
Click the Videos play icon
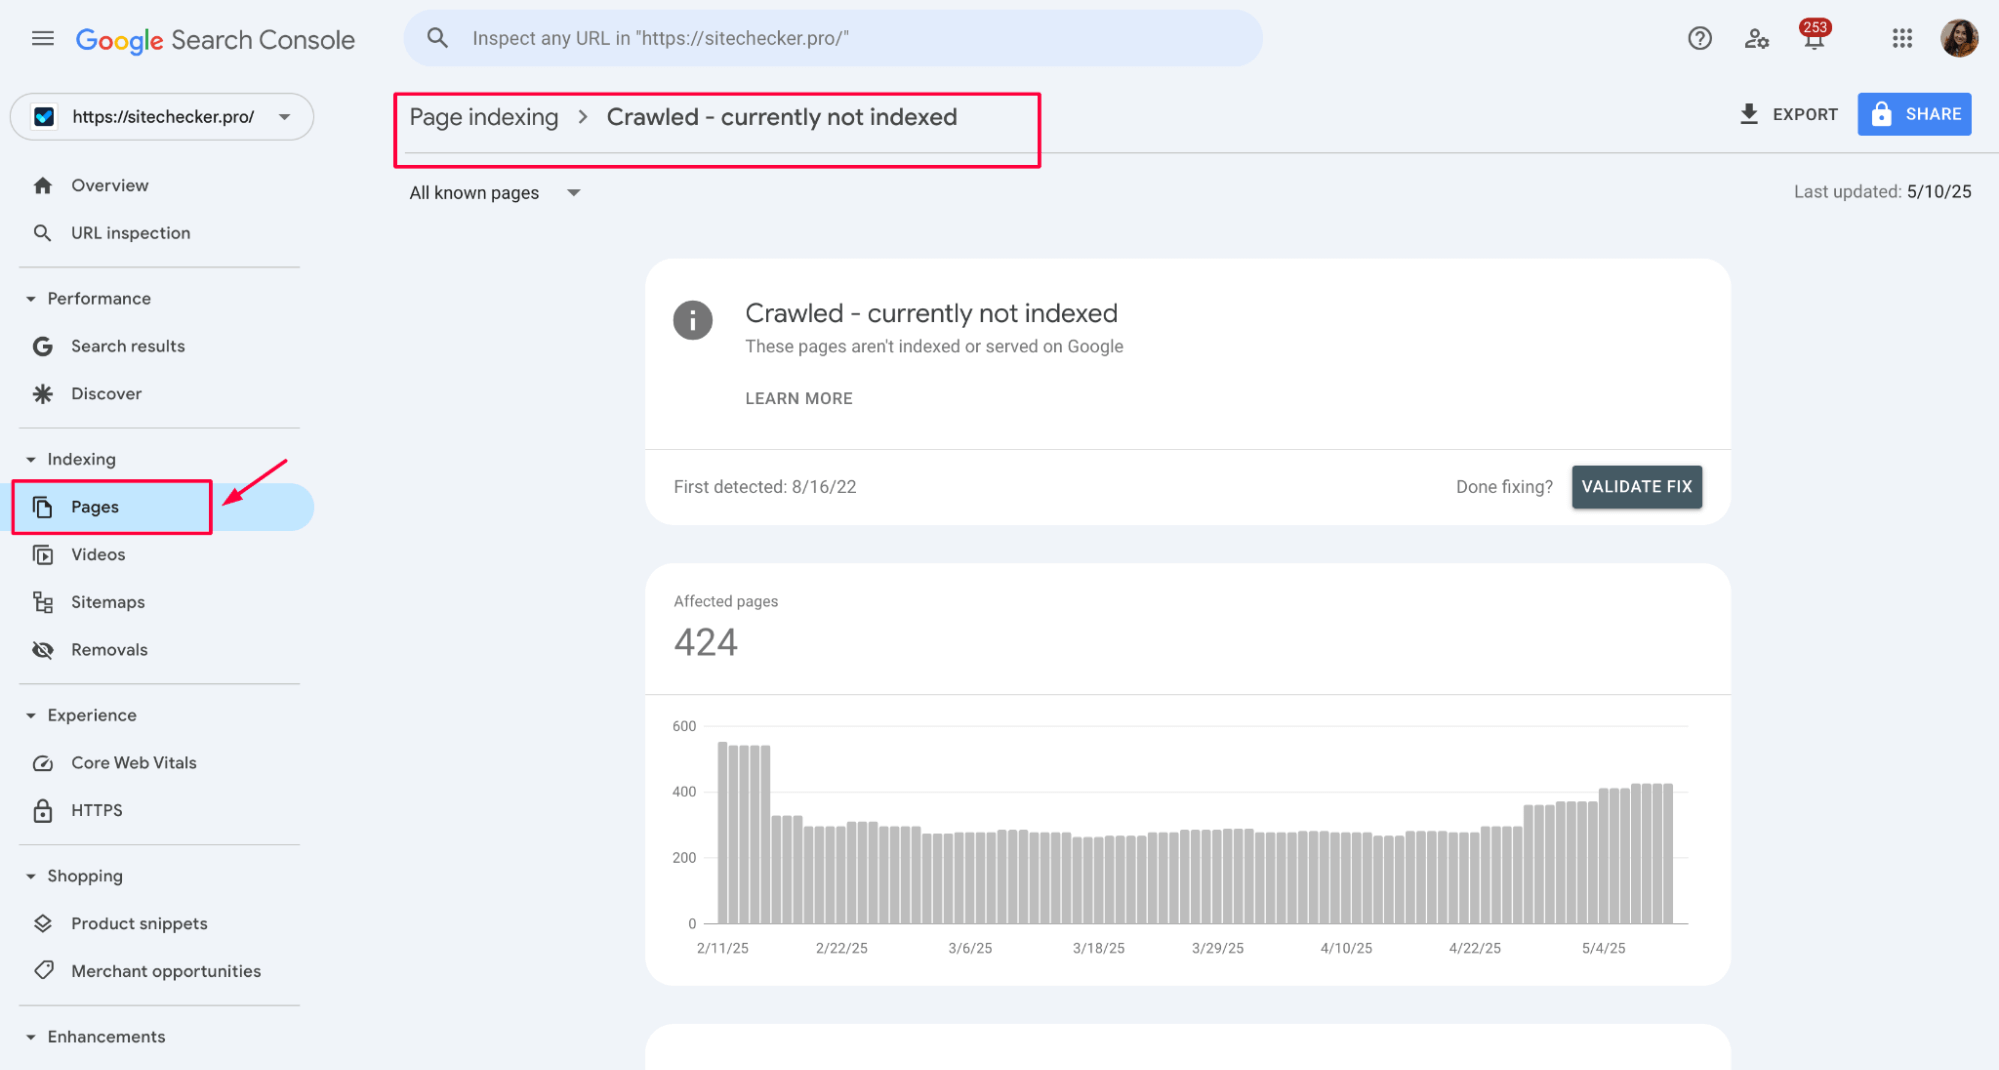(x=42, y=555)
